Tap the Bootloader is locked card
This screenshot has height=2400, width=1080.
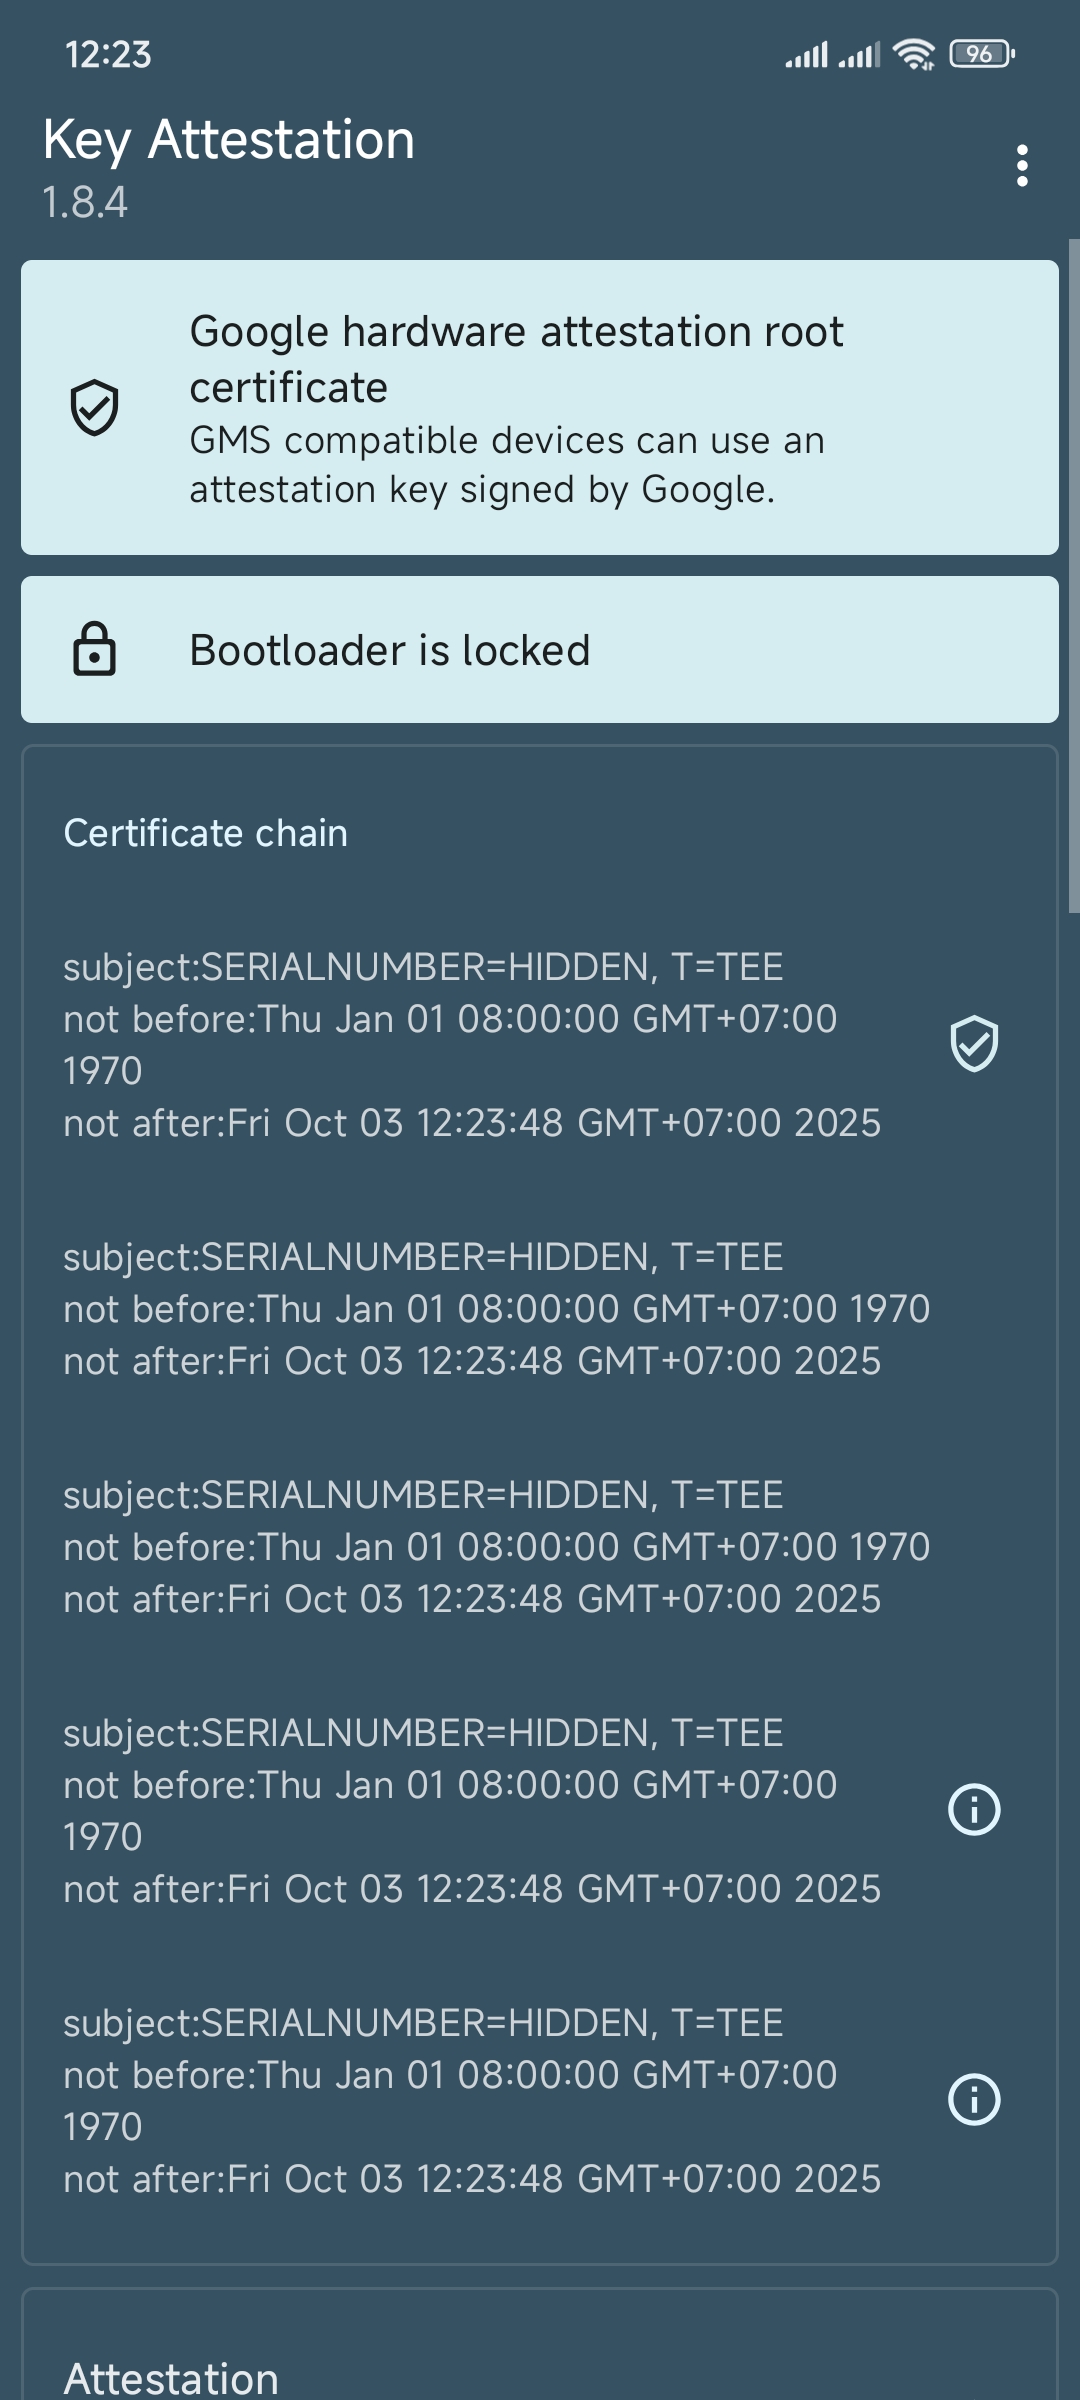coord(540,649)
